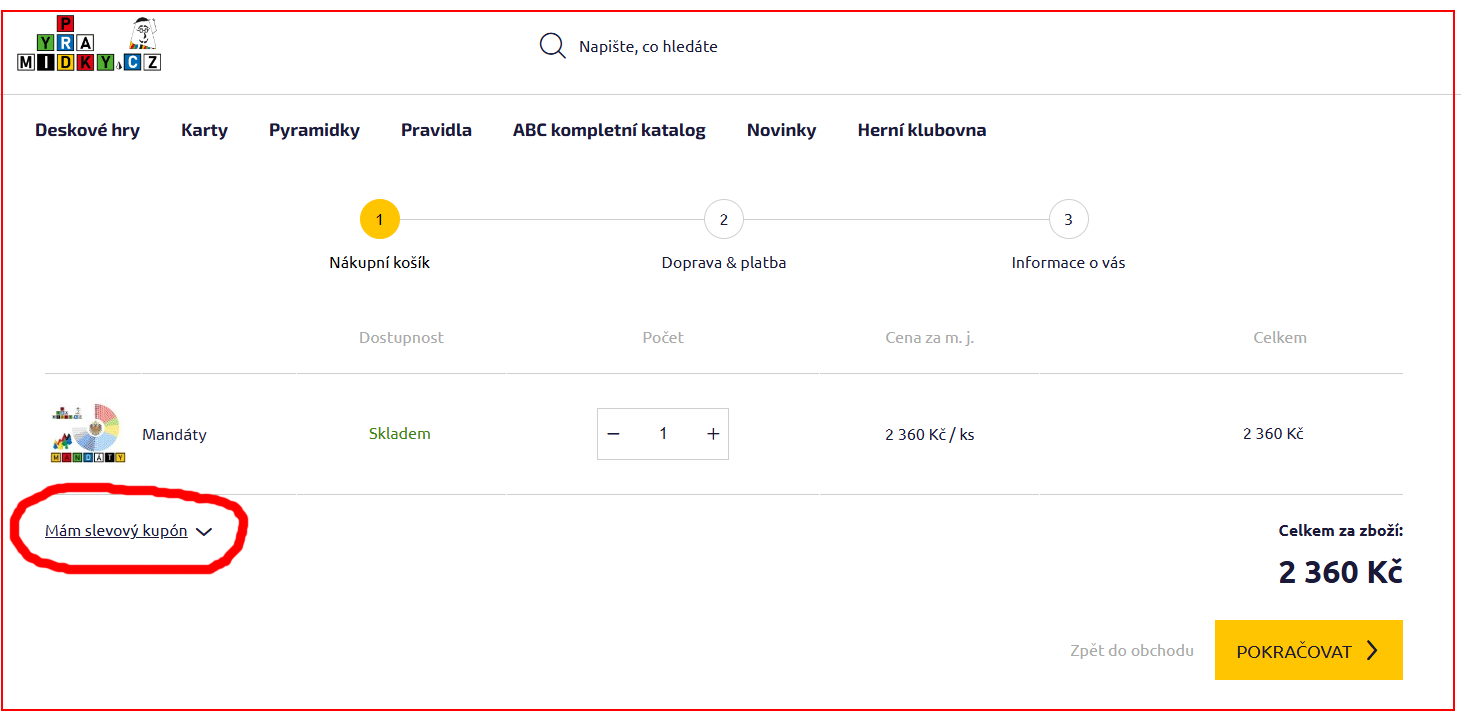Open the Mám slevový kupón link

tap(116, 531)
